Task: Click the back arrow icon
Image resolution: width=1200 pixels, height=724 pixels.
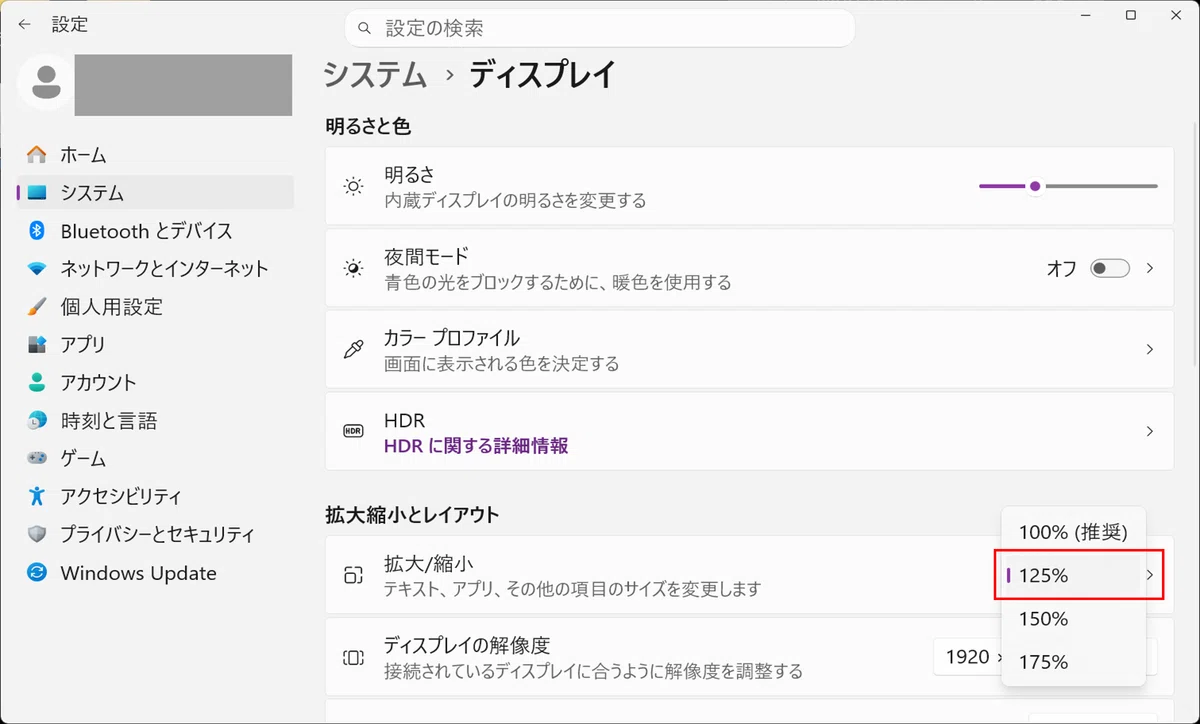Action: 24,23
